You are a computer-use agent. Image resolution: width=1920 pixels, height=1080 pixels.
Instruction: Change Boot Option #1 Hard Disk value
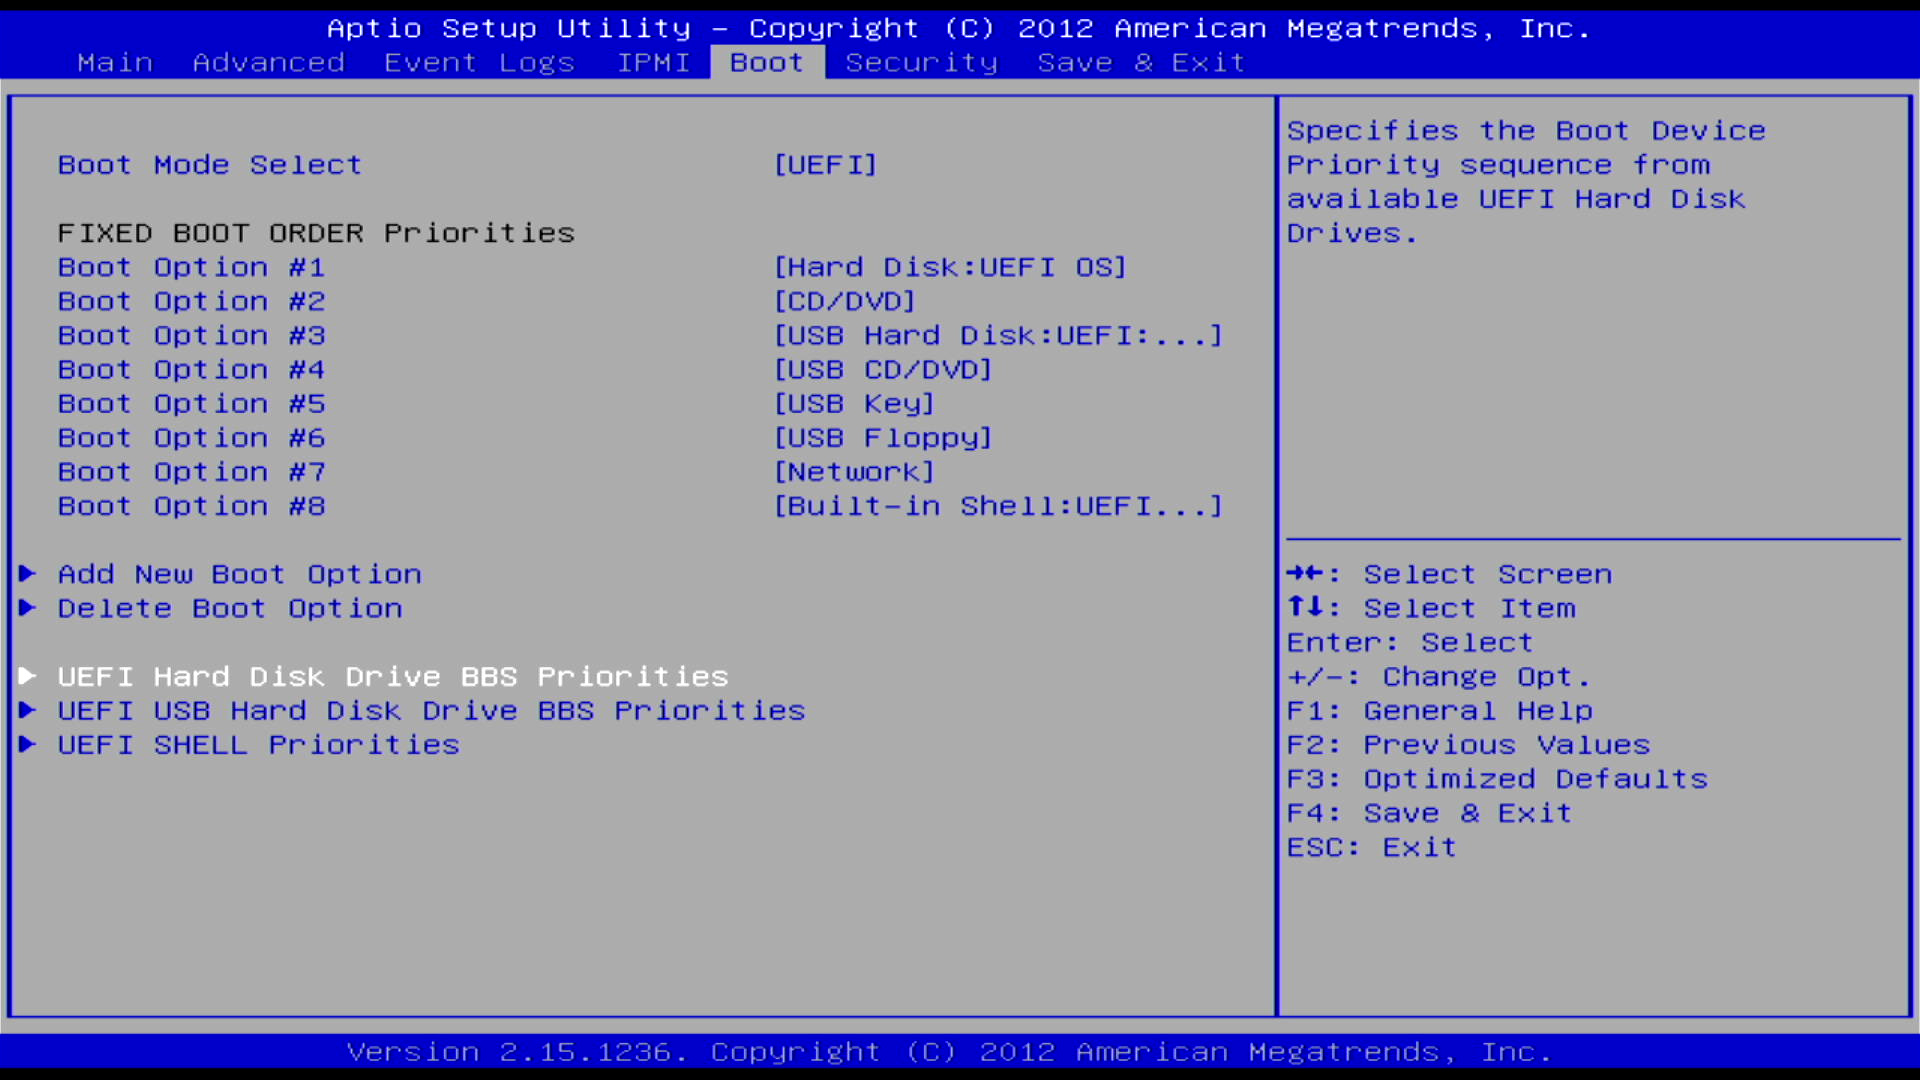(950, 268)
